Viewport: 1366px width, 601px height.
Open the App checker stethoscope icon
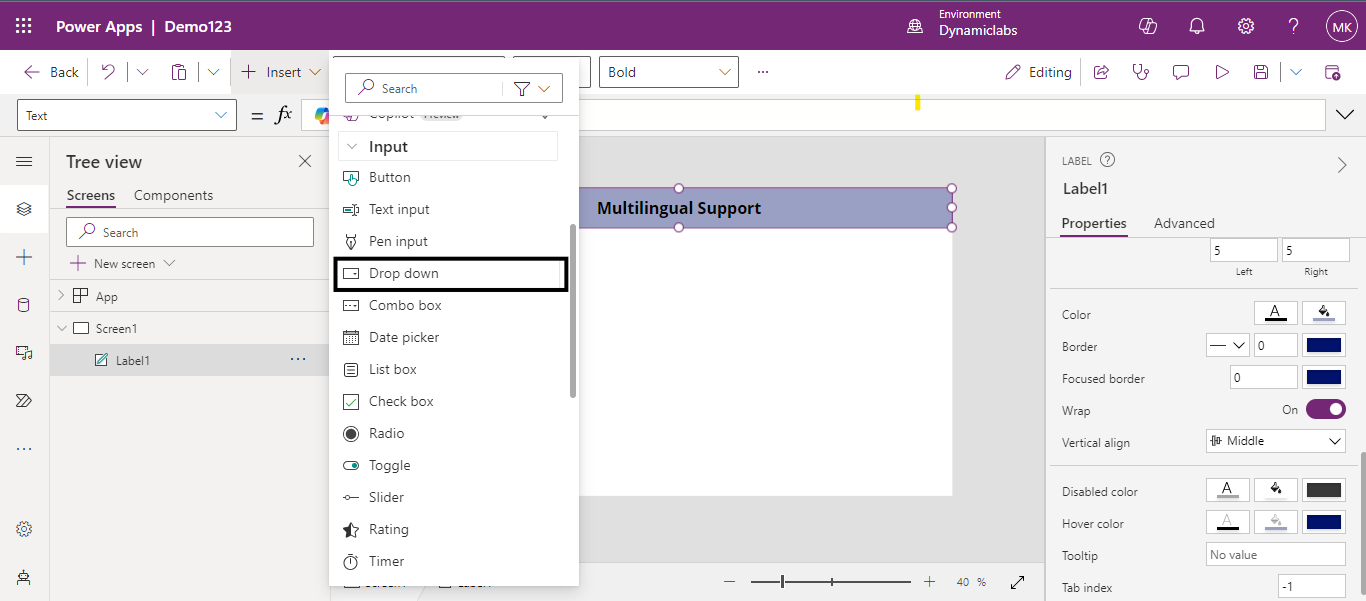point(1140,72)
